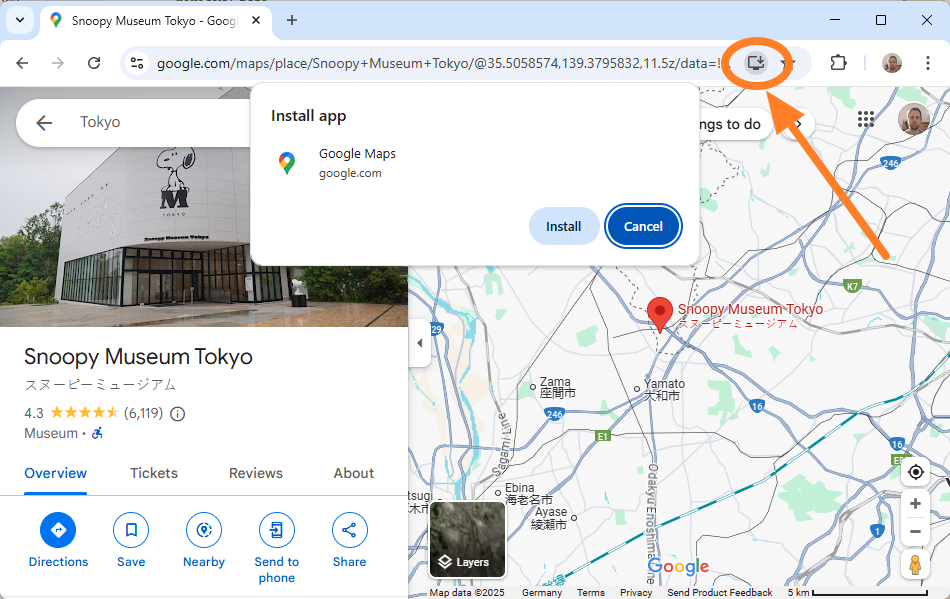Click Send to phone button
Viewport: 950px width, 599px height.
[x=277, y=548]
